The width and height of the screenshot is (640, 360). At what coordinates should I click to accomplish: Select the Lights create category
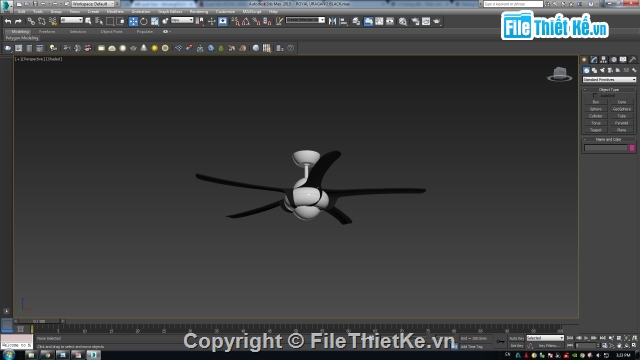[x=602, y=70]
